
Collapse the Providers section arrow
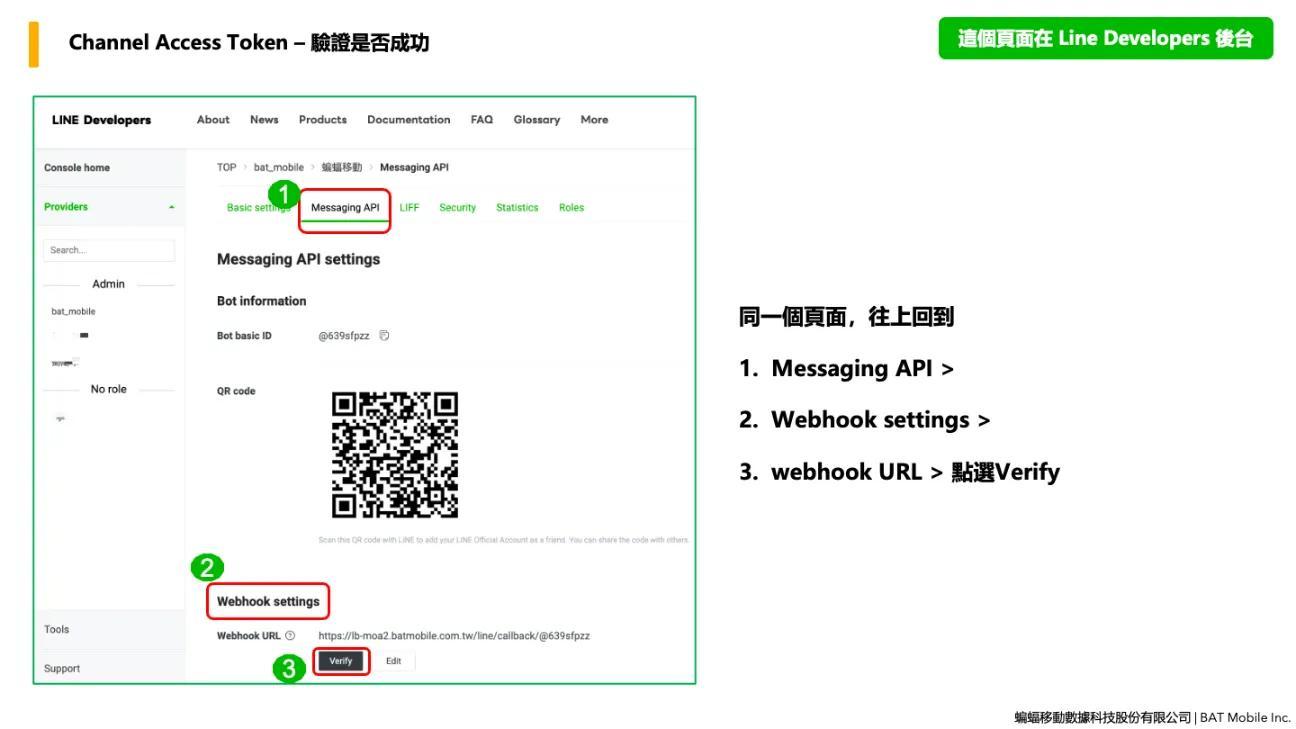pyautogui.click(x=171, y=207)
